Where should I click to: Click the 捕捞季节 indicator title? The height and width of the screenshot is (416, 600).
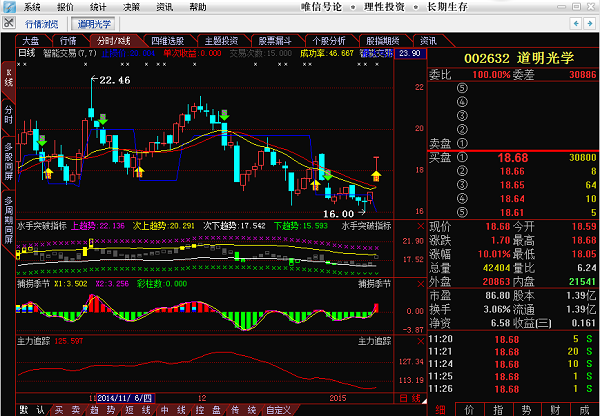tap(35, 283)
